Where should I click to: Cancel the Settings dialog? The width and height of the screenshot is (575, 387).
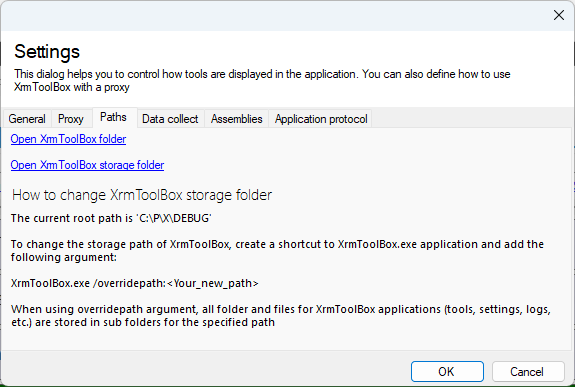(527, 372)
